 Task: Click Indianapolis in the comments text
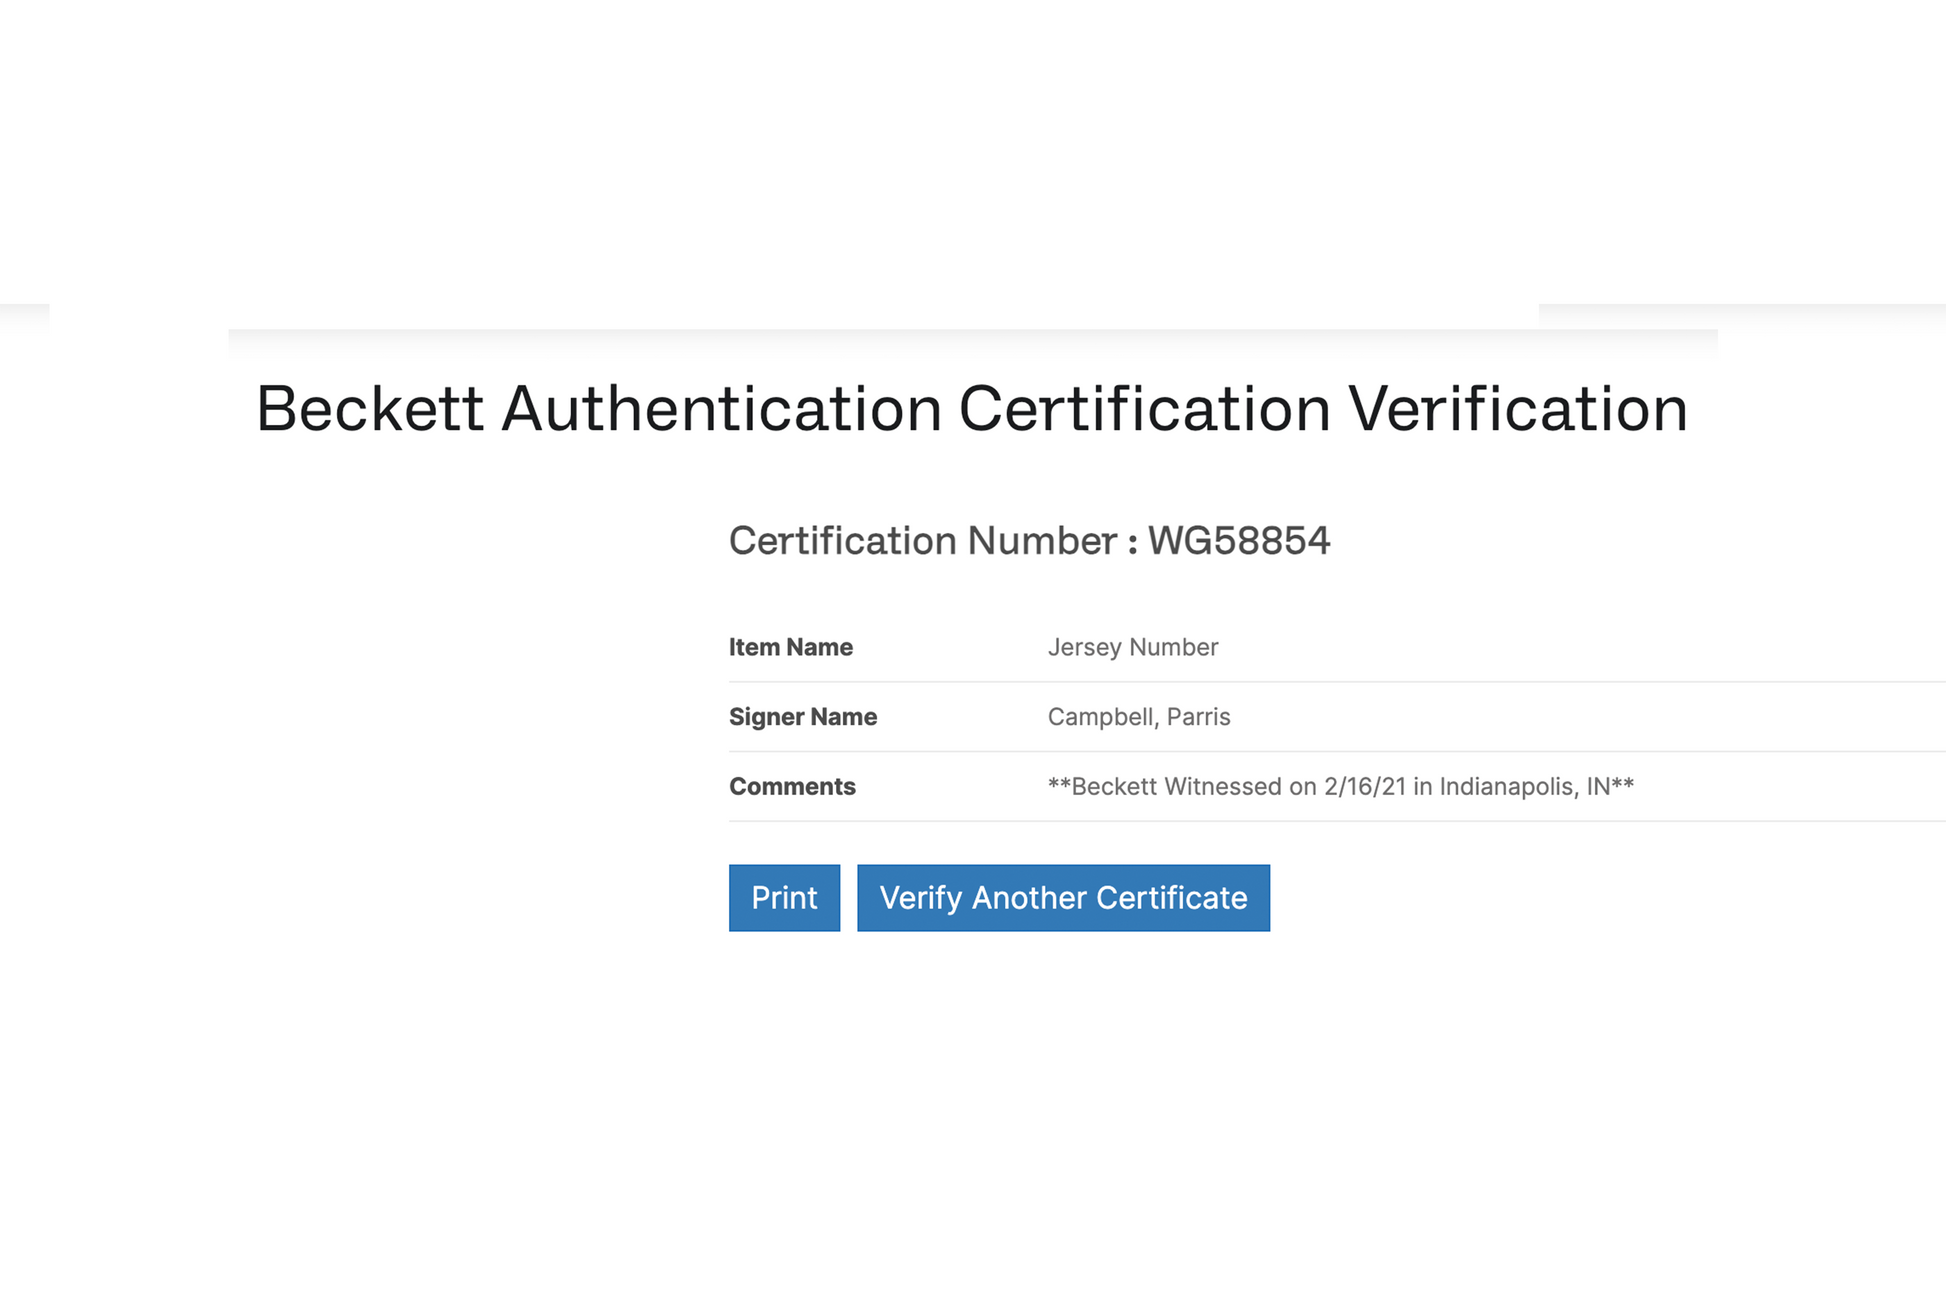pos(1508,787)
